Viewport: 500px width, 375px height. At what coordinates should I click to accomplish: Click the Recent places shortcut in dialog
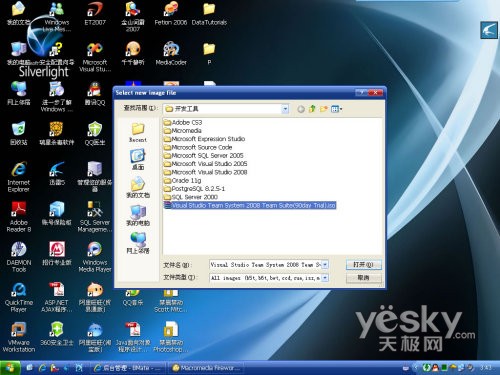point(138,133)
